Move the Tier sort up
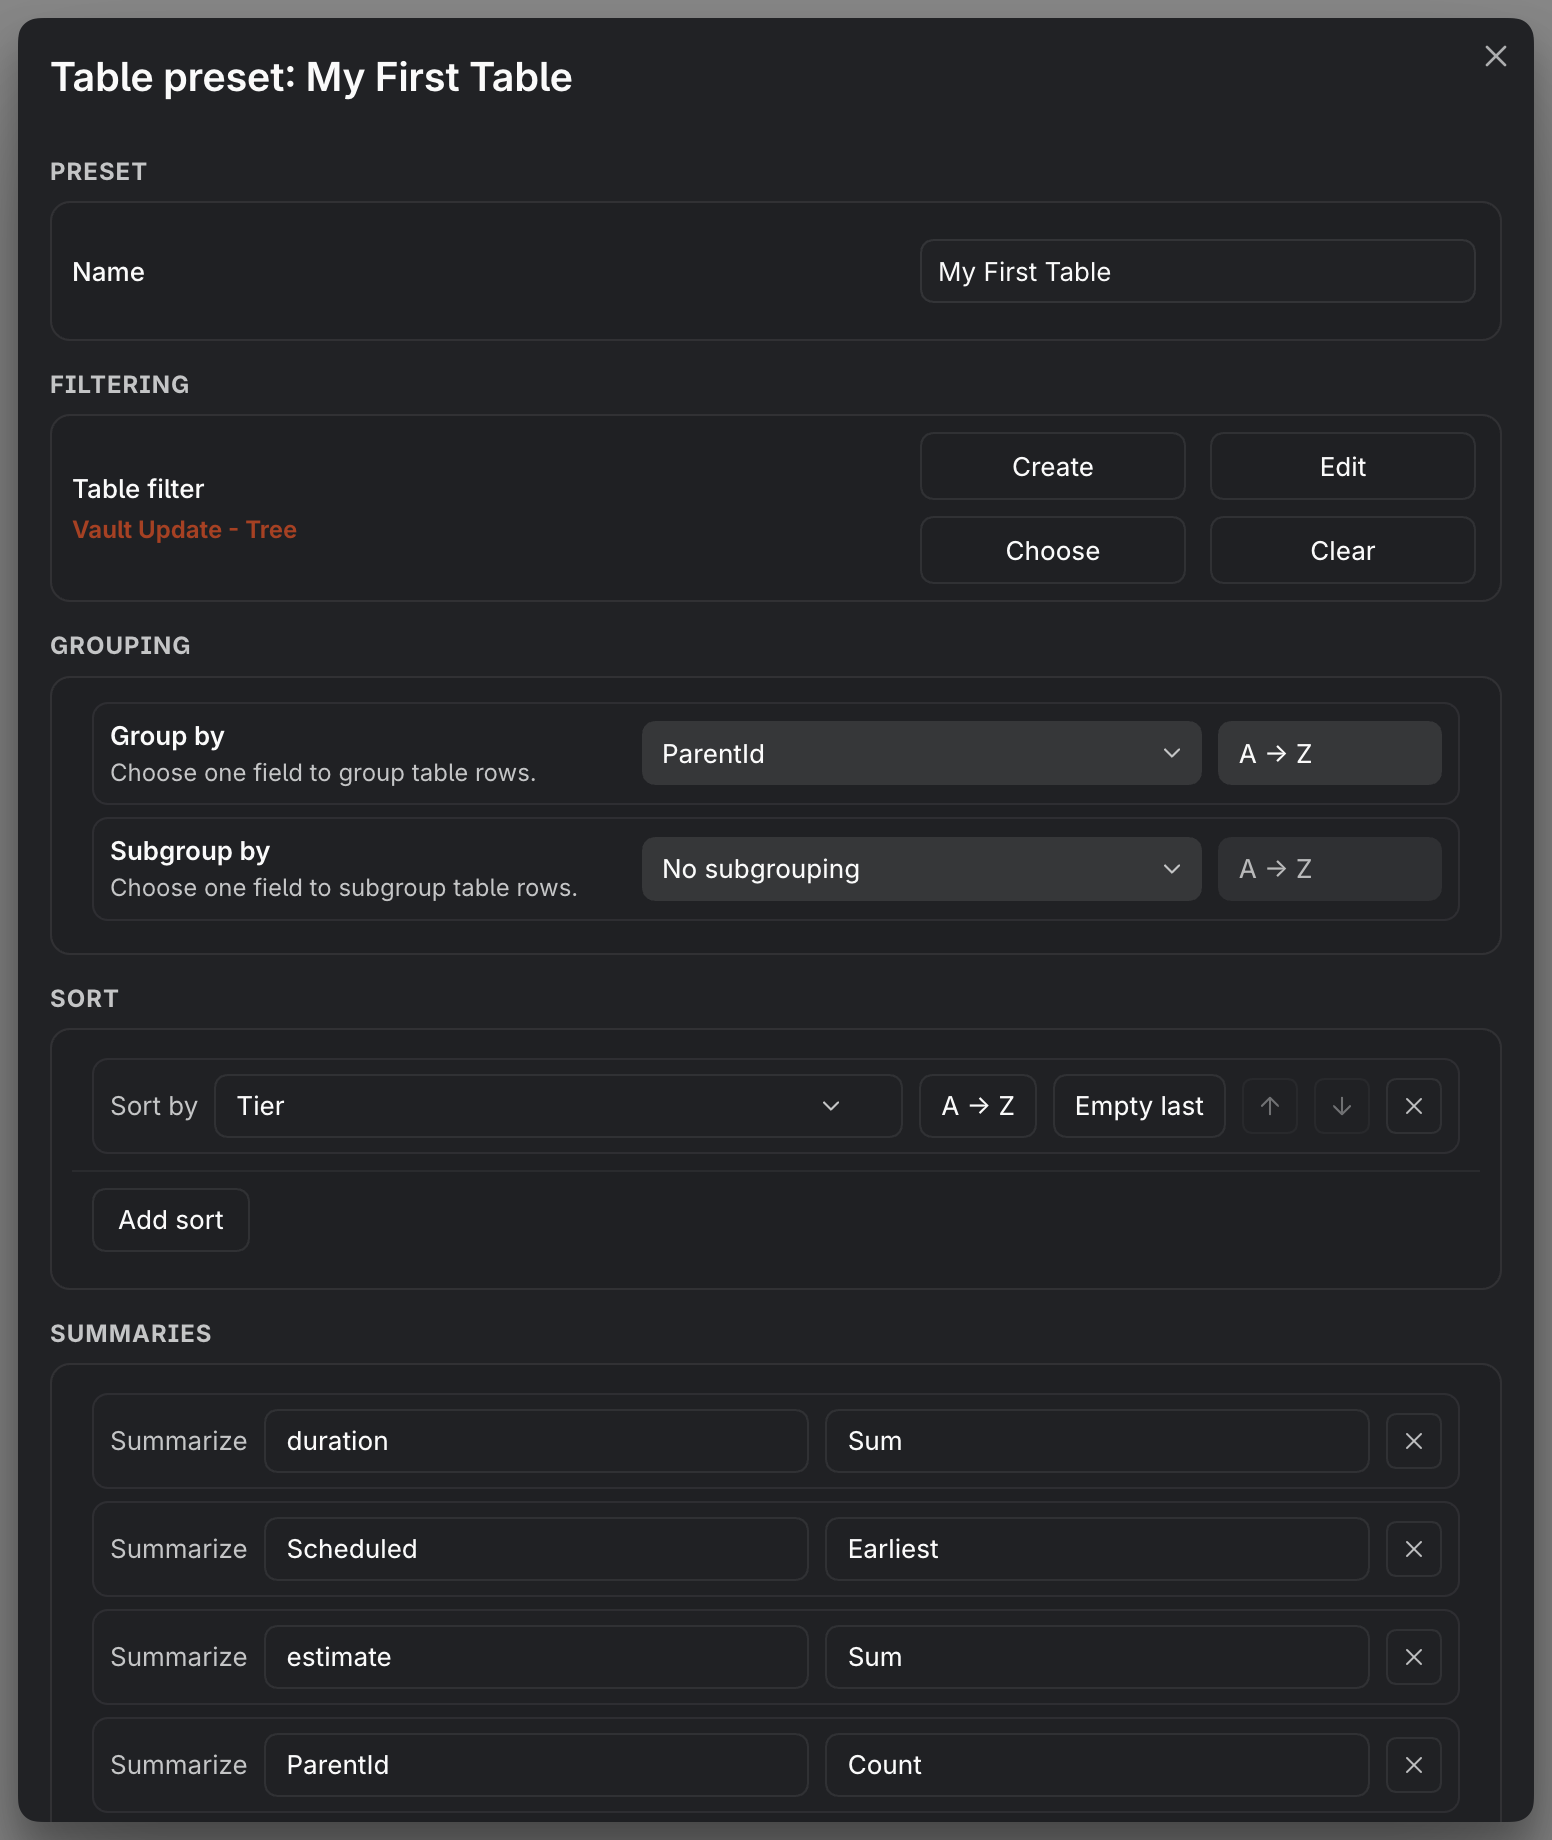This screenshot has height=1840, width=1552. (1269, 1106)
